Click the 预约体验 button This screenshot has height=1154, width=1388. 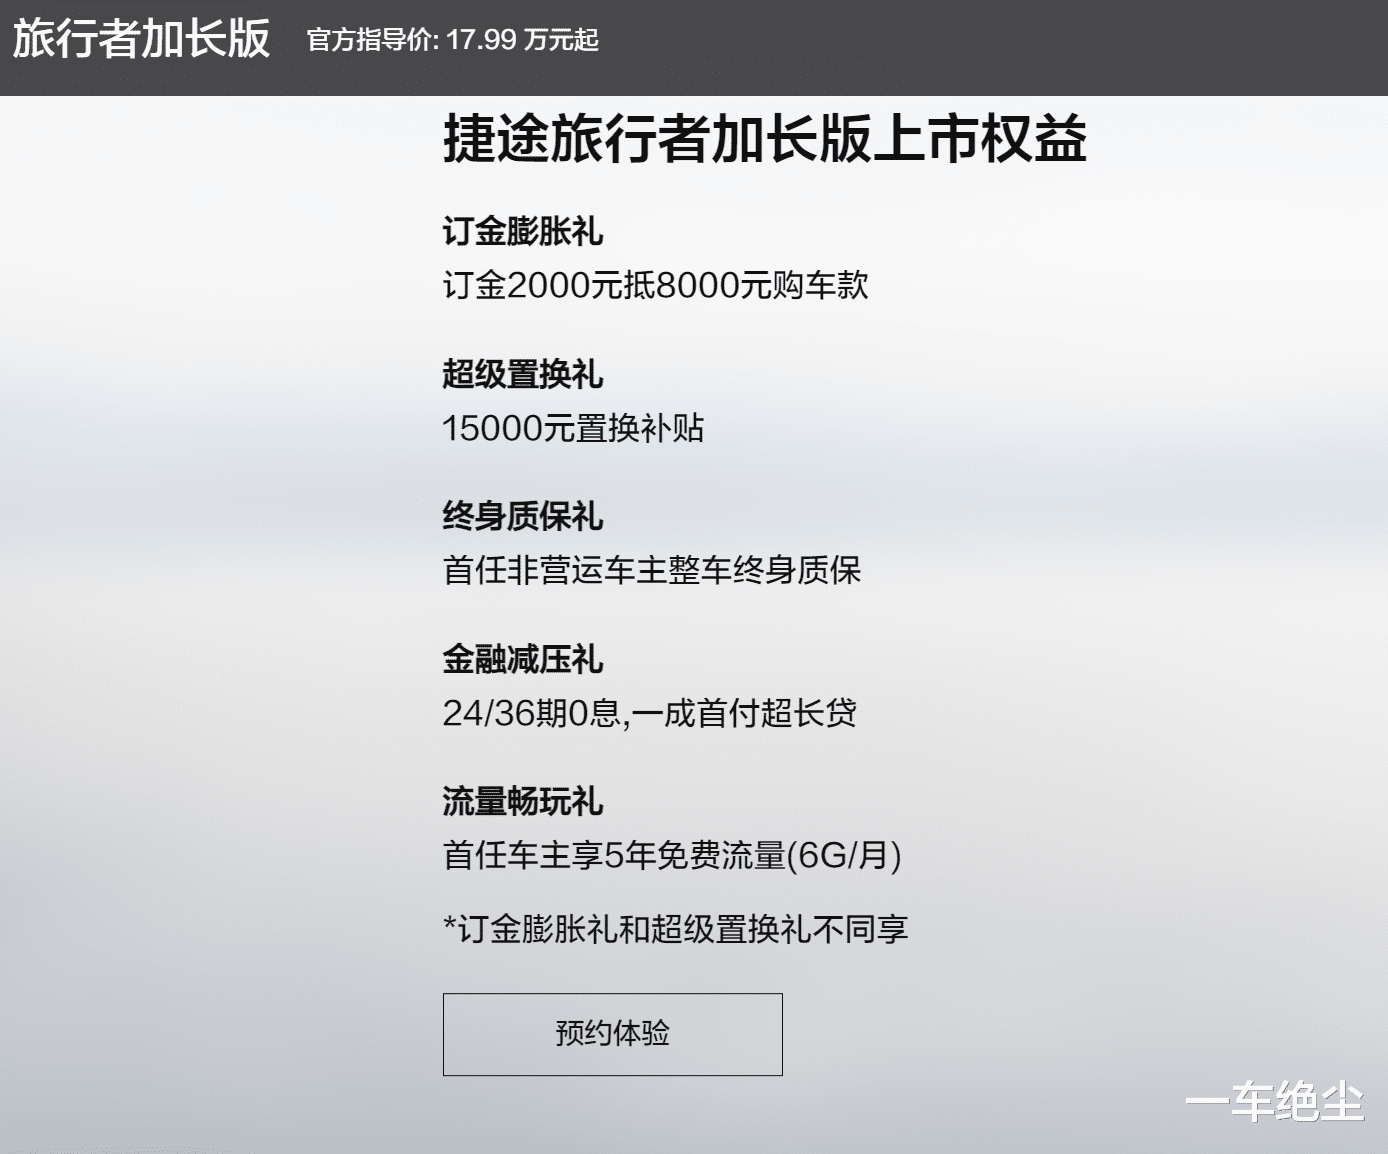[x=612, y=1034]
